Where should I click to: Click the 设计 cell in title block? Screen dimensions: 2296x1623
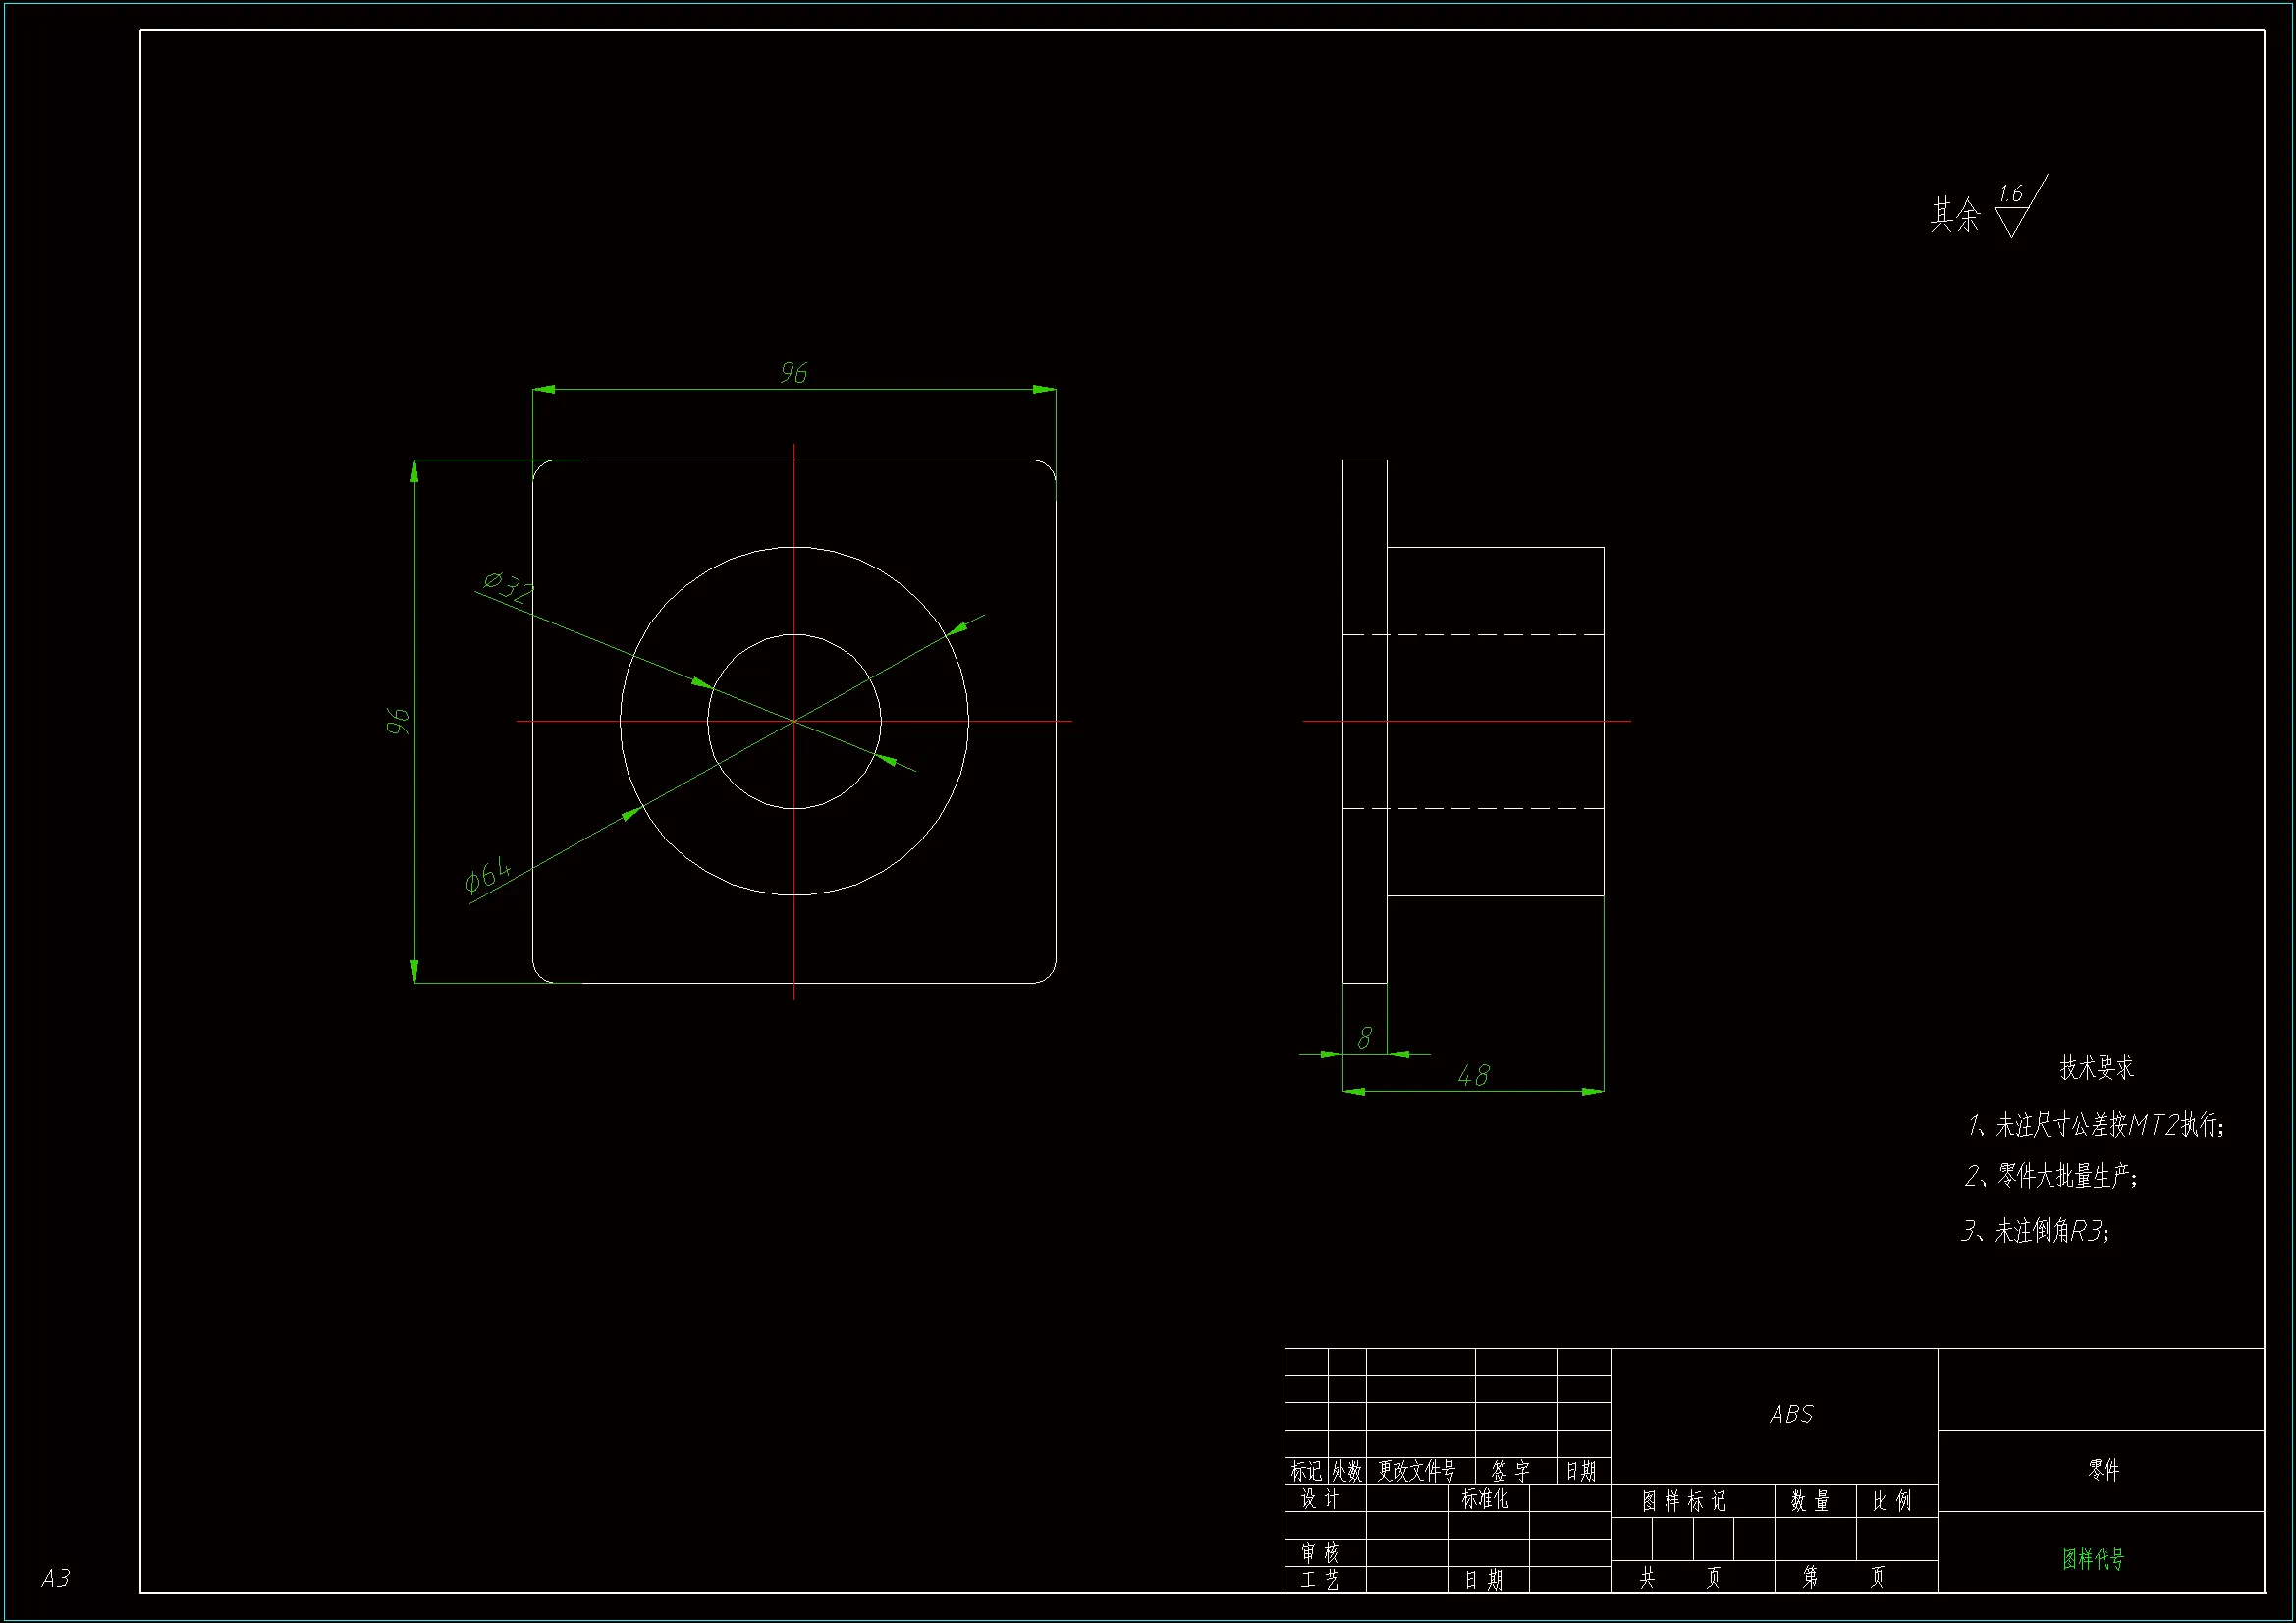1319,1498
